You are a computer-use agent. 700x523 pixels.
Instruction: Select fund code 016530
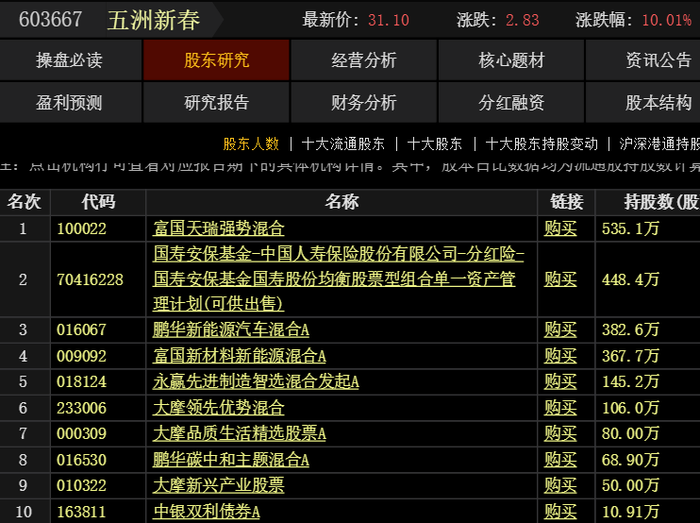pyautogui.click(x=81, y=460)
